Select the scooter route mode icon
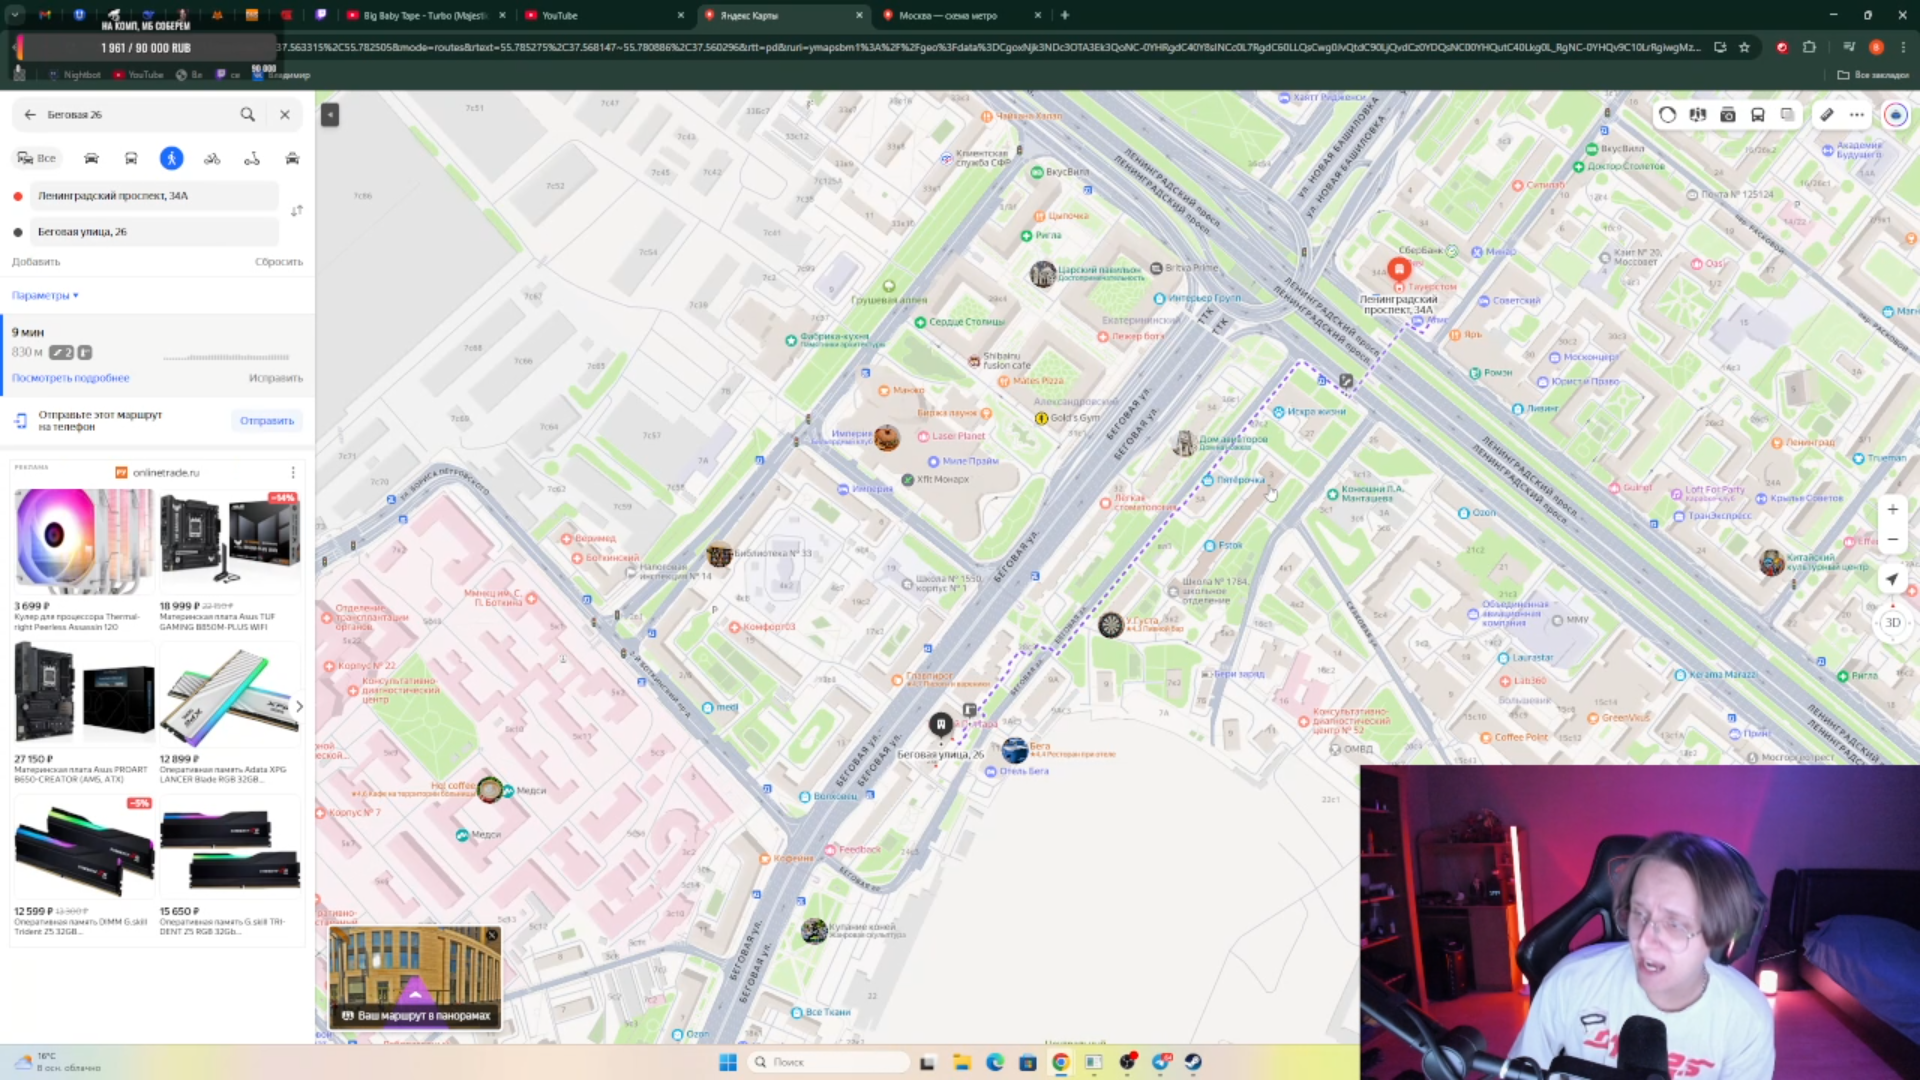1920x1080 pixels. (252, 158)
